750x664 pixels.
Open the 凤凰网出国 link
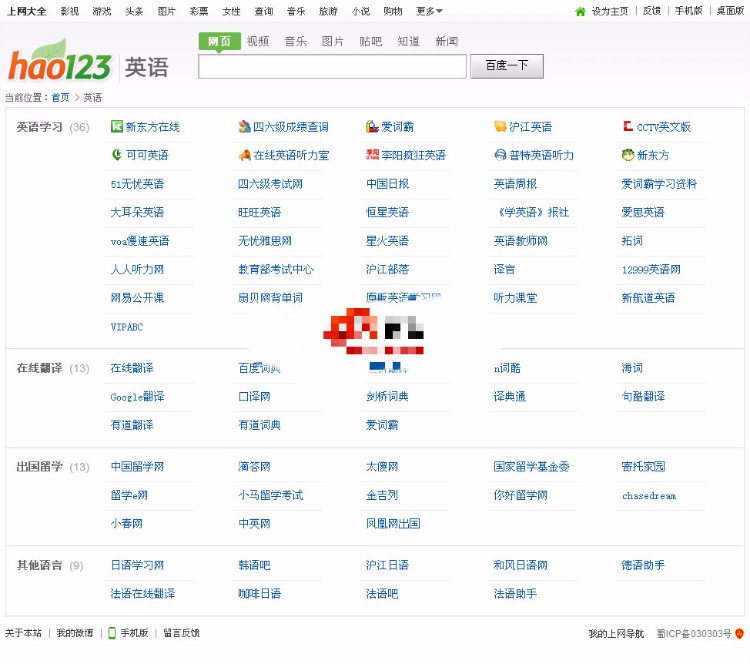coord(393,523)
